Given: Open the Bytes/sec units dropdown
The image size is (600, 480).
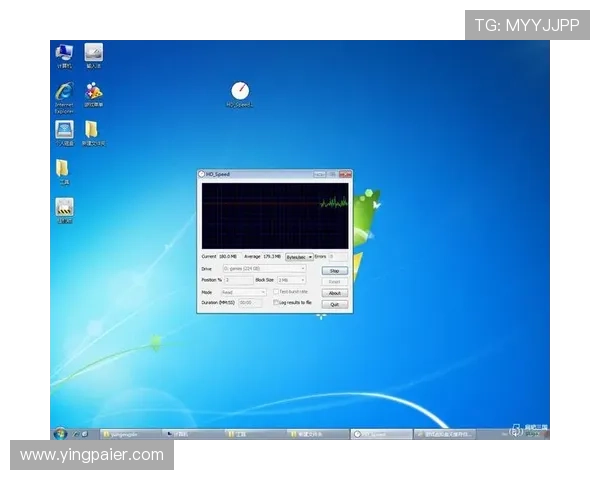Looking at the screenshot, I should [x=299, y=256].
